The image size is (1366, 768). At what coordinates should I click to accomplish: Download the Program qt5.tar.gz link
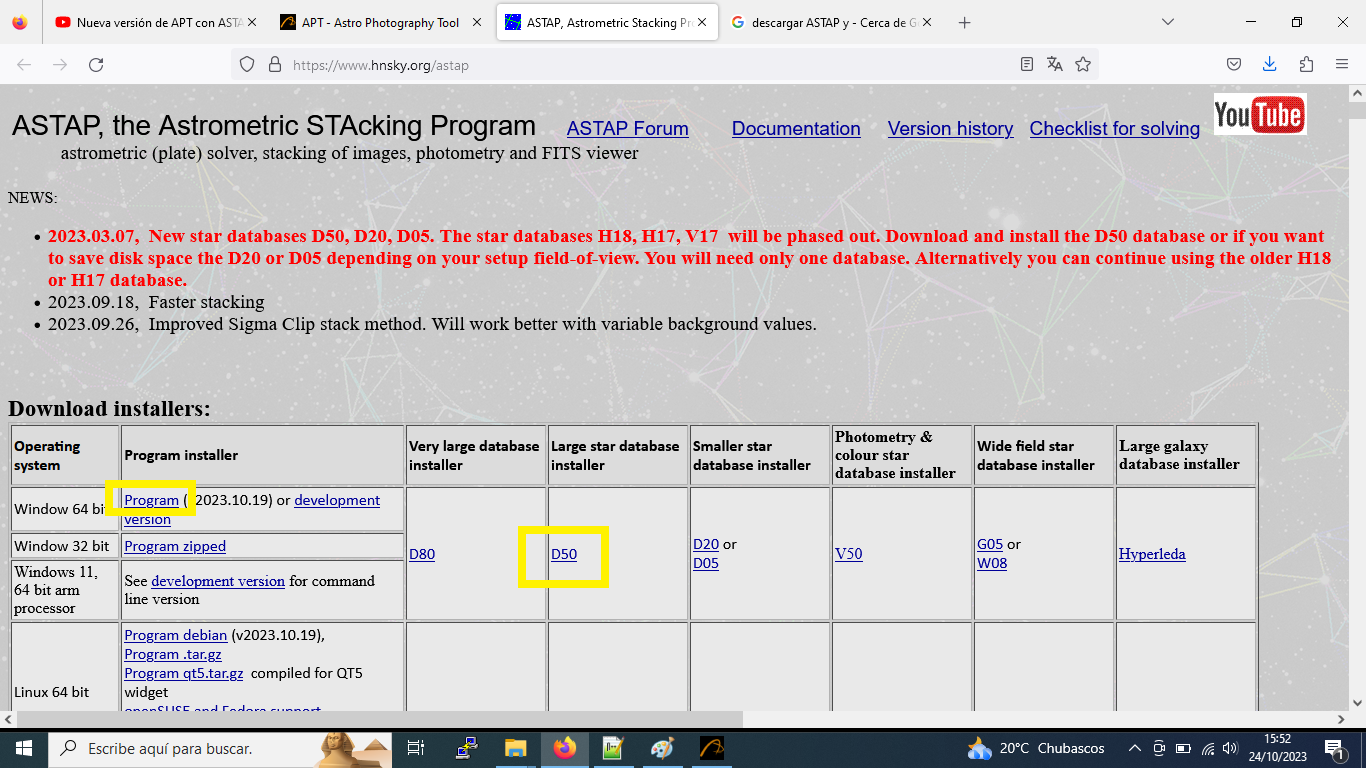[x=184, y=673]
